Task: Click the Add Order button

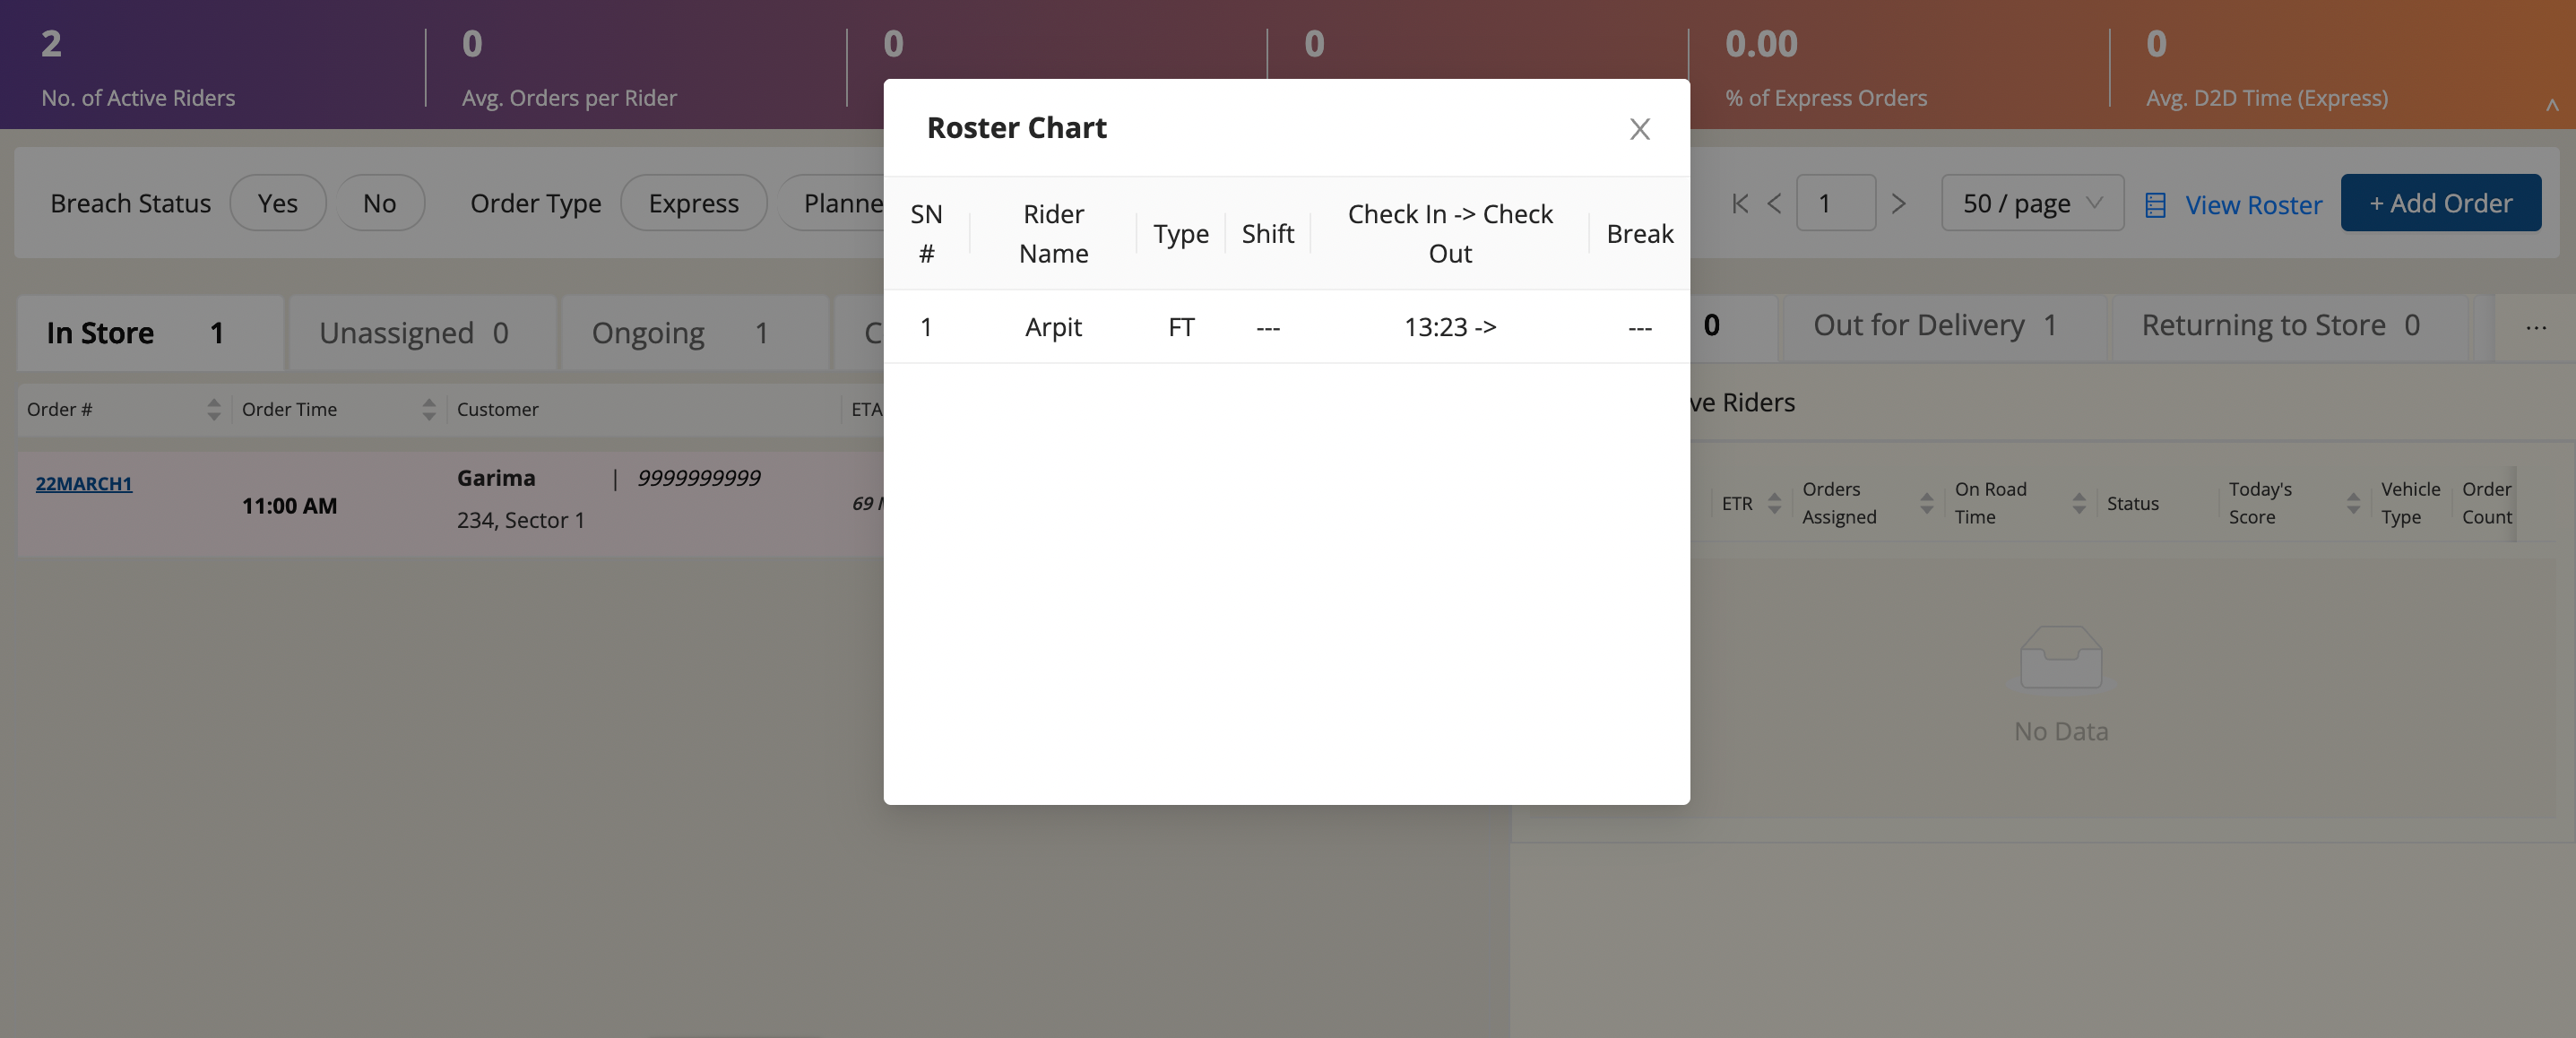Action: click(2440, 203)
